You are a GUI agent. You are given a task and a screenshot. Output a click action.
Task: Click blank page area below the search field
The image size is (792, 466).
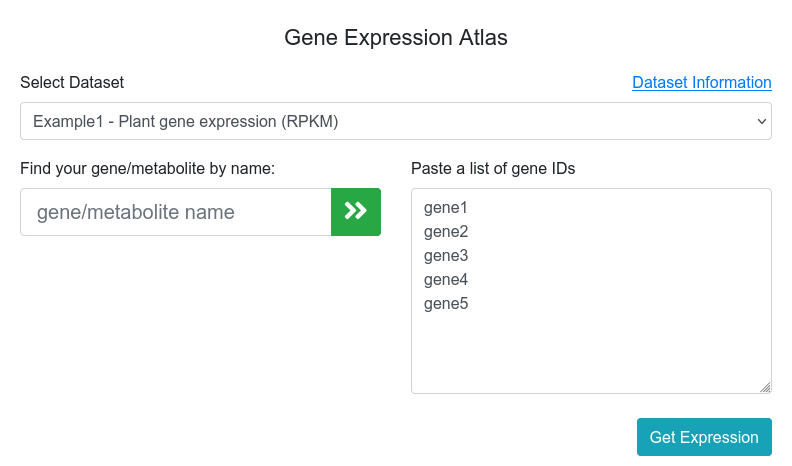200,340
